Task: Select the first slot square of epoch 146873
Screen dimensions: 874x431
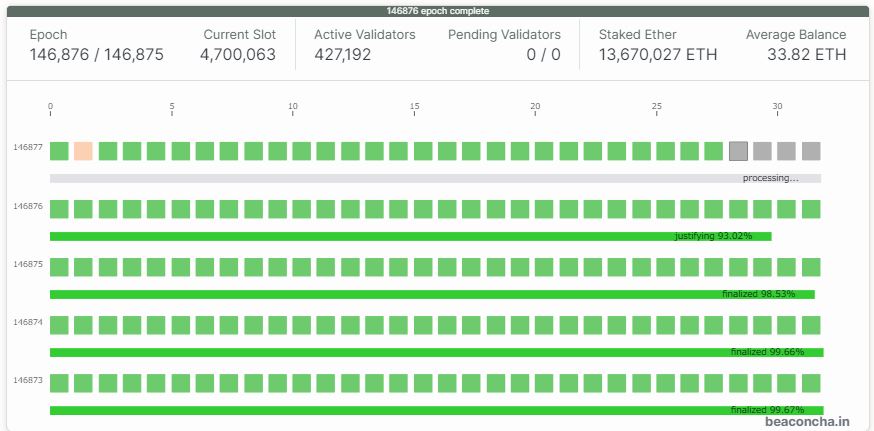Action: (59, 383)
